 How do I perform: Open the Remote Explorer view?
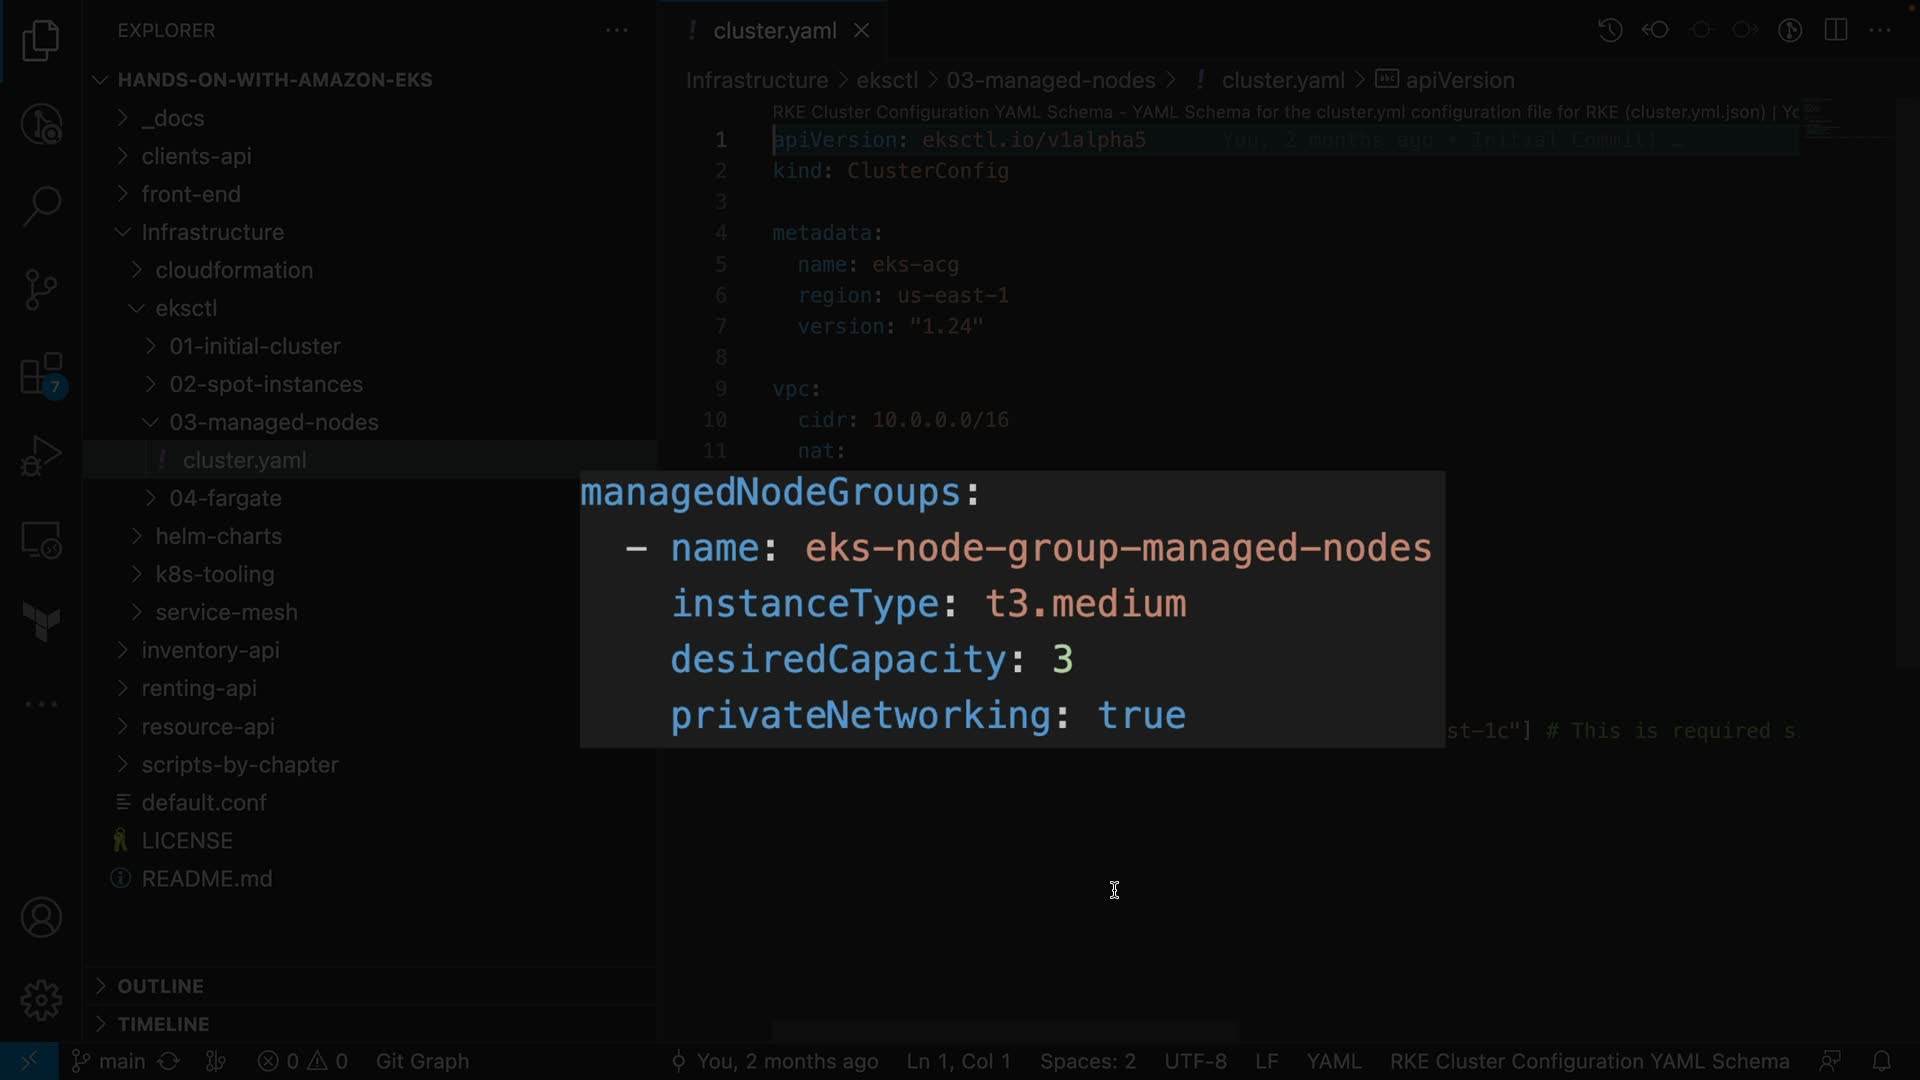(x=41, y=541)
